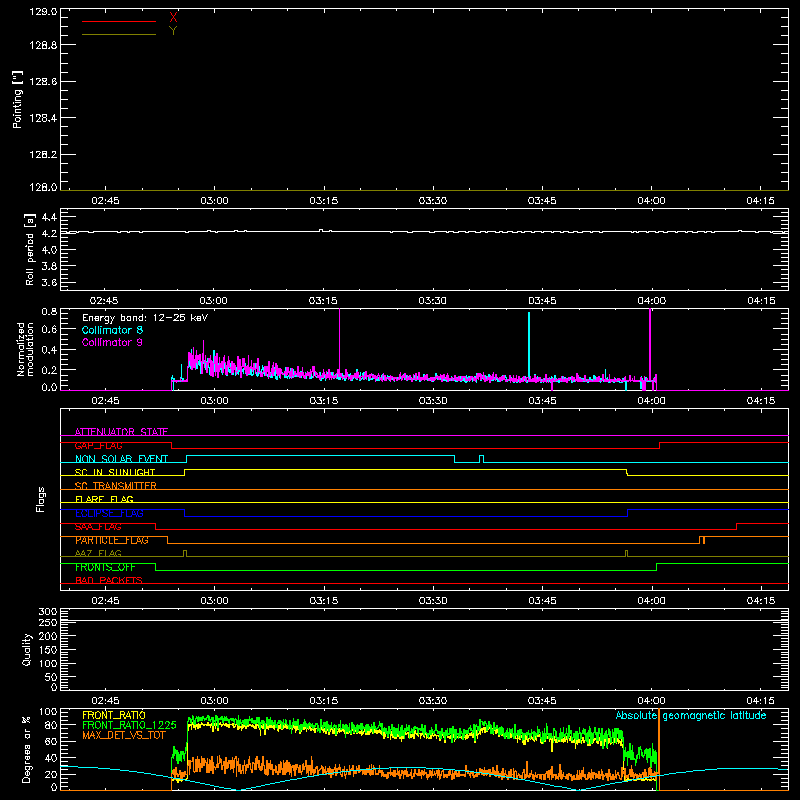Click the 128.2 tick label
800x800 pixels.
pos(43,155)
